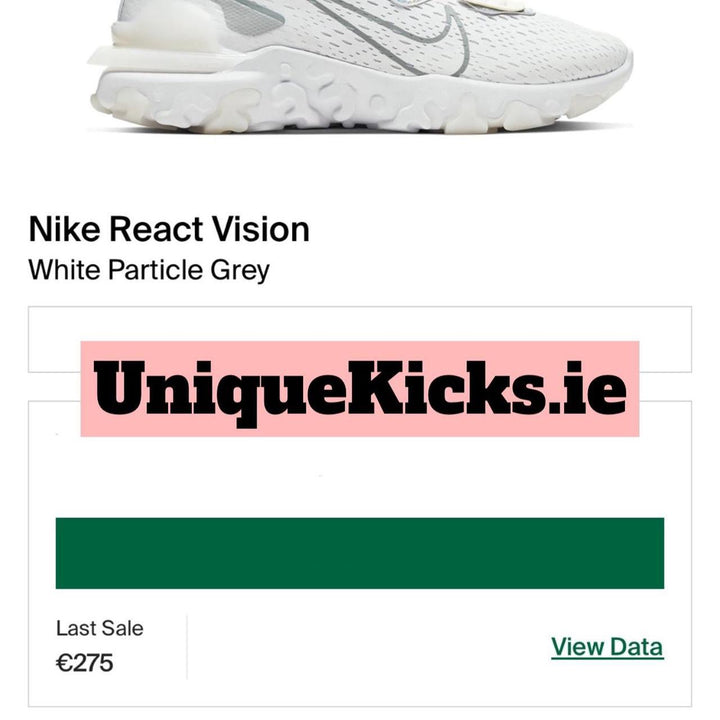This screenshot has width=720, height=720.
Task: Open the View Data link
Action: 607,647
